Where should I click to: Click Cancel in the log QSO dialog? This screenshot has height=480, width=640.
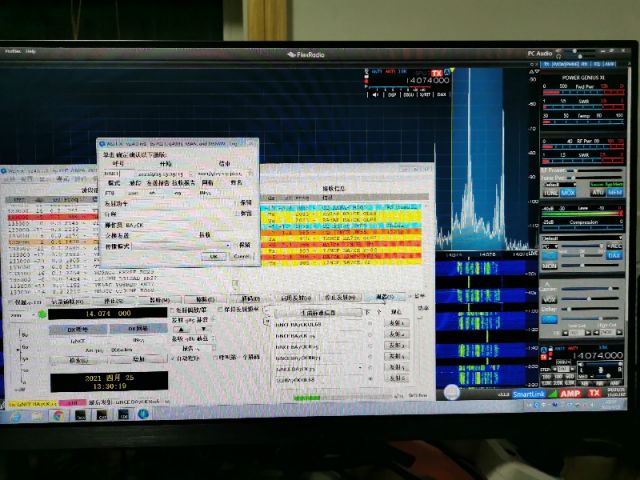click(x=241, y=256)
